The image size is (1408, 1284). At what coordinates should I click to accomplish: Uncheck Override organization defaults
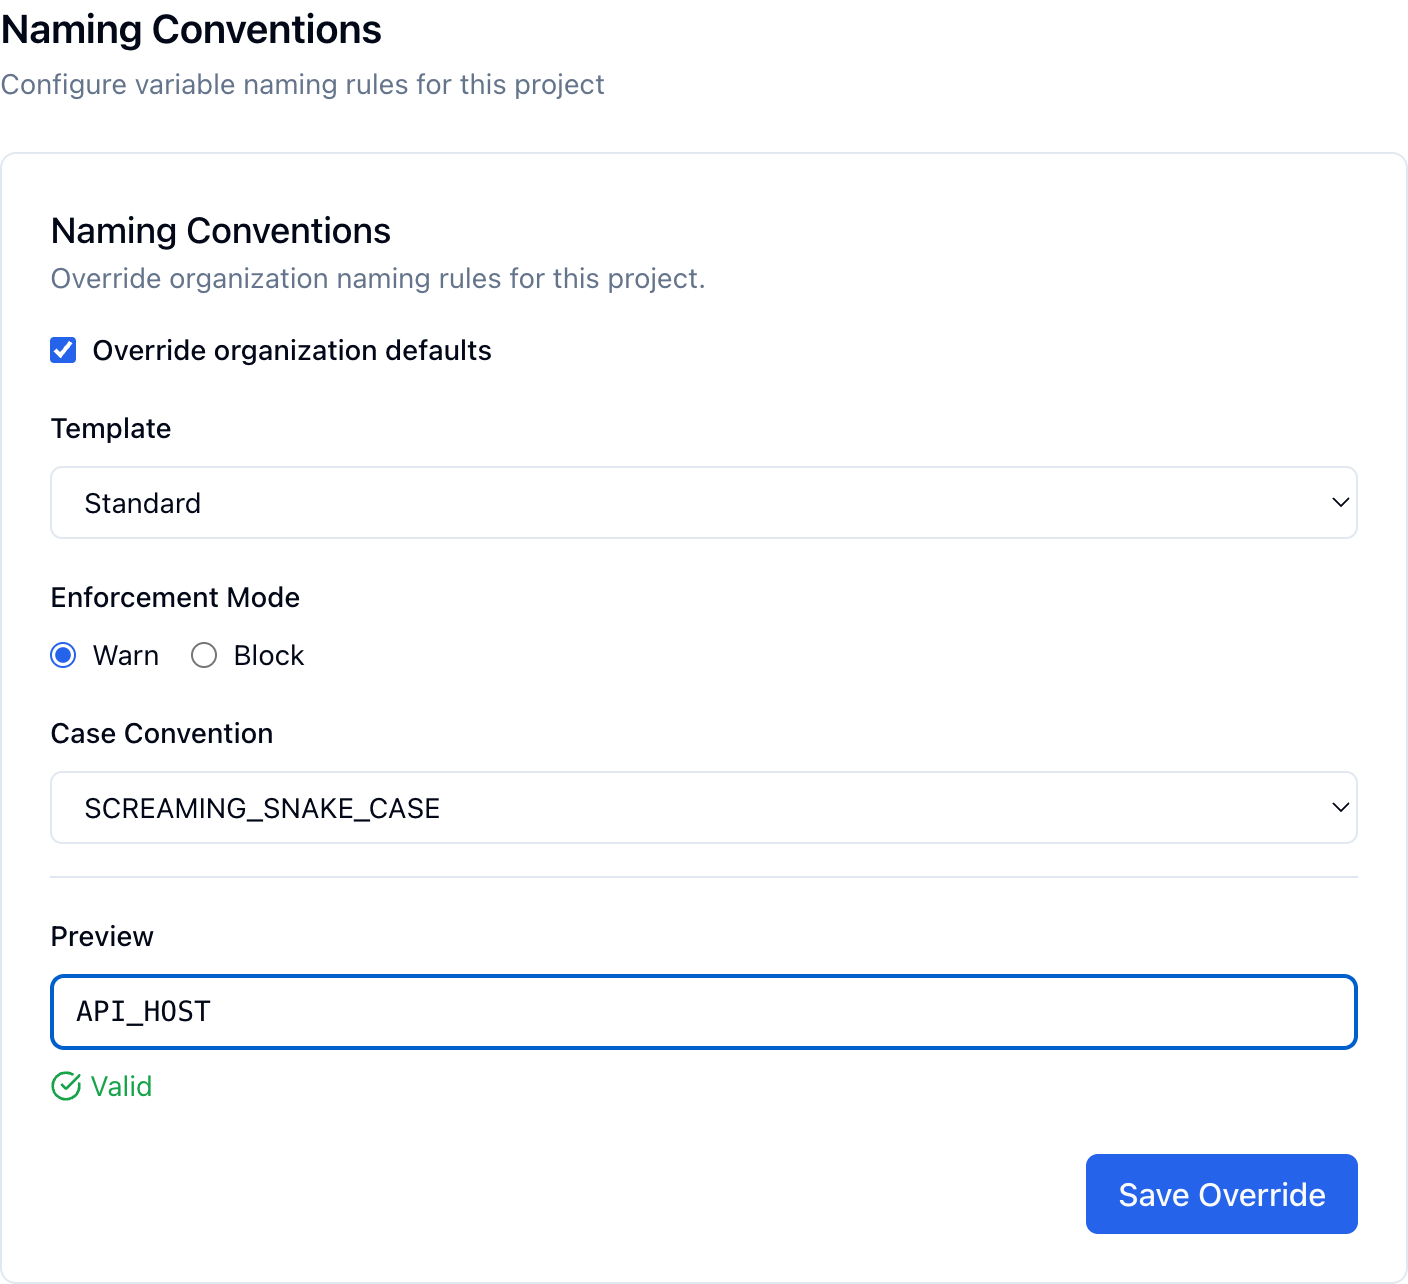pos(63,350)
